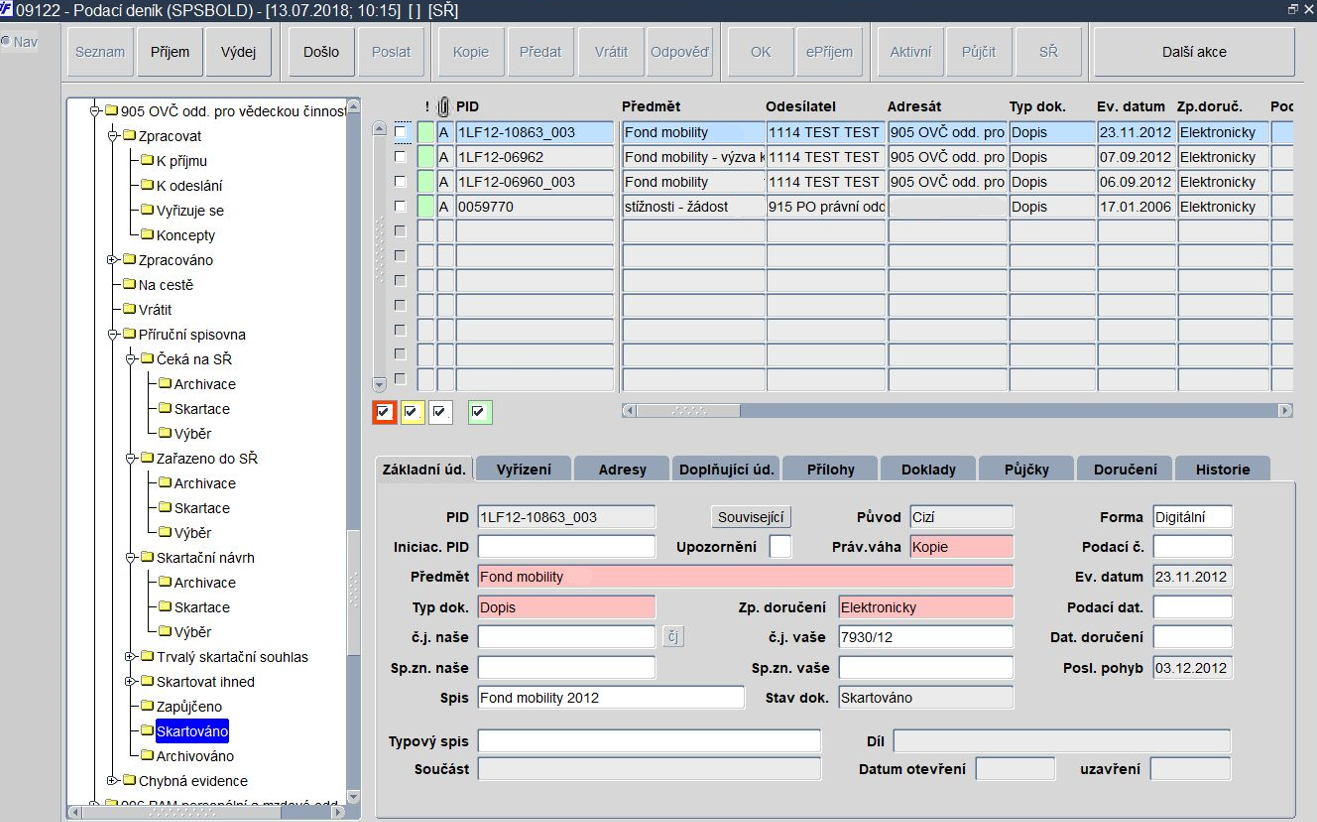Click Skartace folder icon under Čeká na SŘ
Viewport: 1317px width, 822px height.
click(165, 409)
